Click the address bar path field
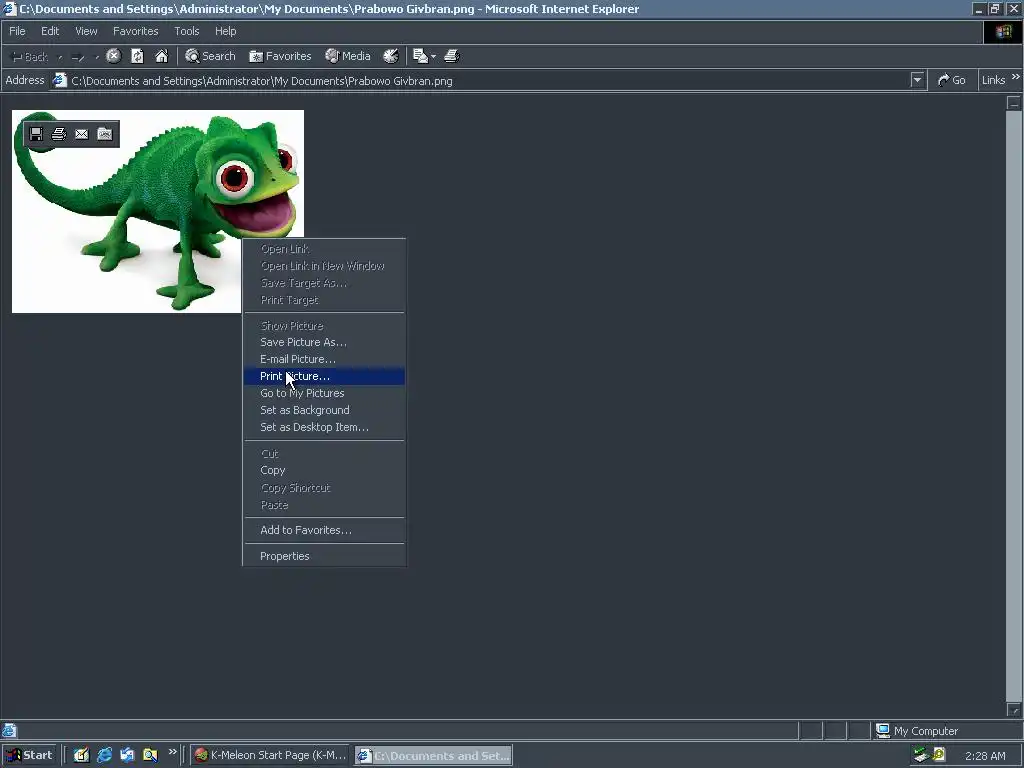This screenshot has width=1024, height=768. 489,81
